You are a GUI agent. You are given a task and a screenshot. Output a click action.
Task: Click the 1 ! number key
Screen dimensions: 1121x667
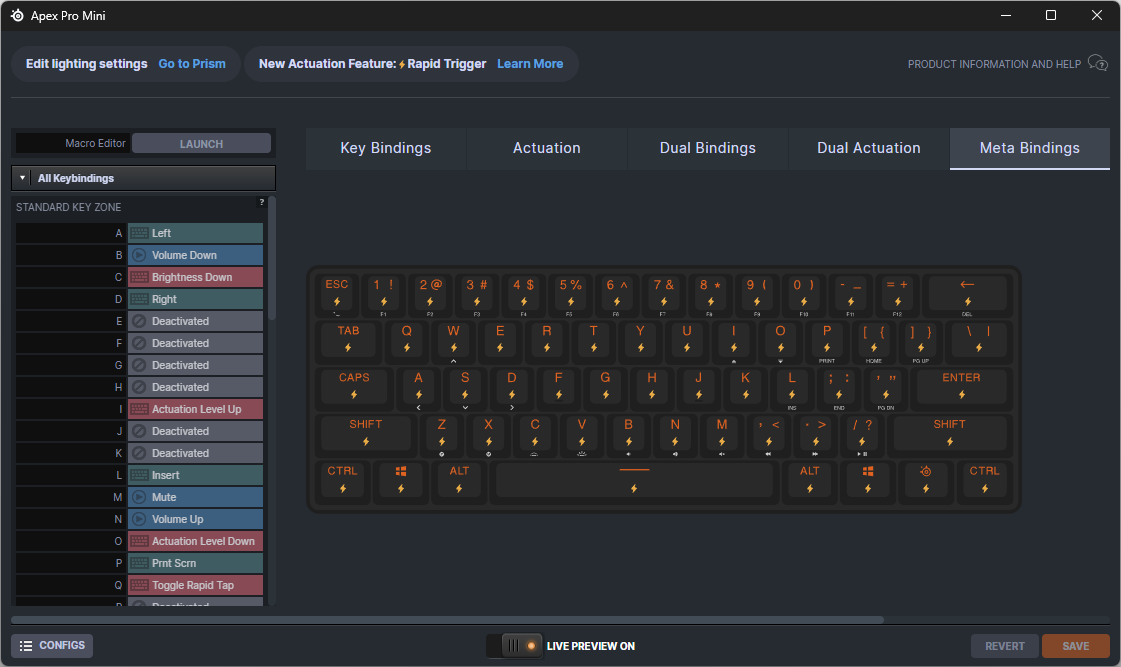pyautogui.click(x=383, y=293)
